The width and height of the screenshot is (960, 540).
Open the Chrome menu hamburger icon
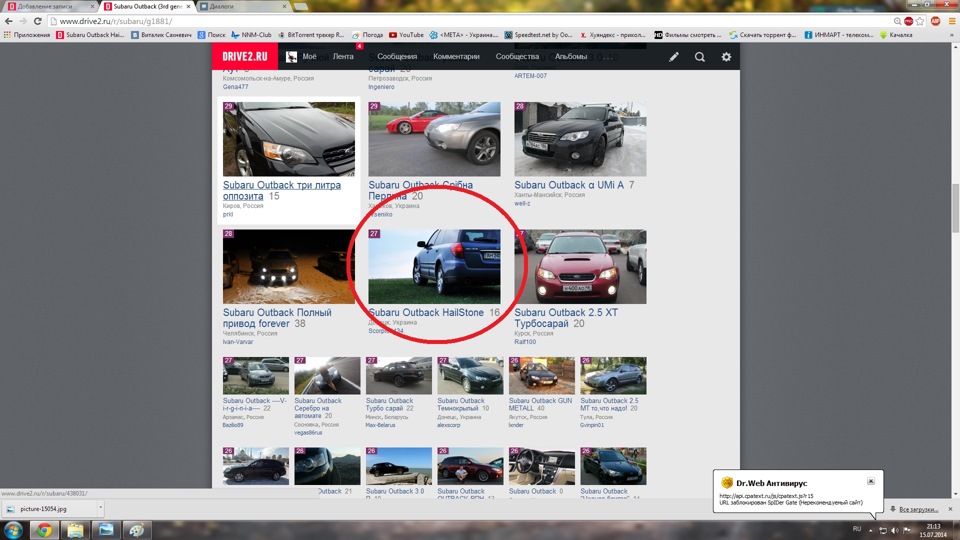point(951,21)
